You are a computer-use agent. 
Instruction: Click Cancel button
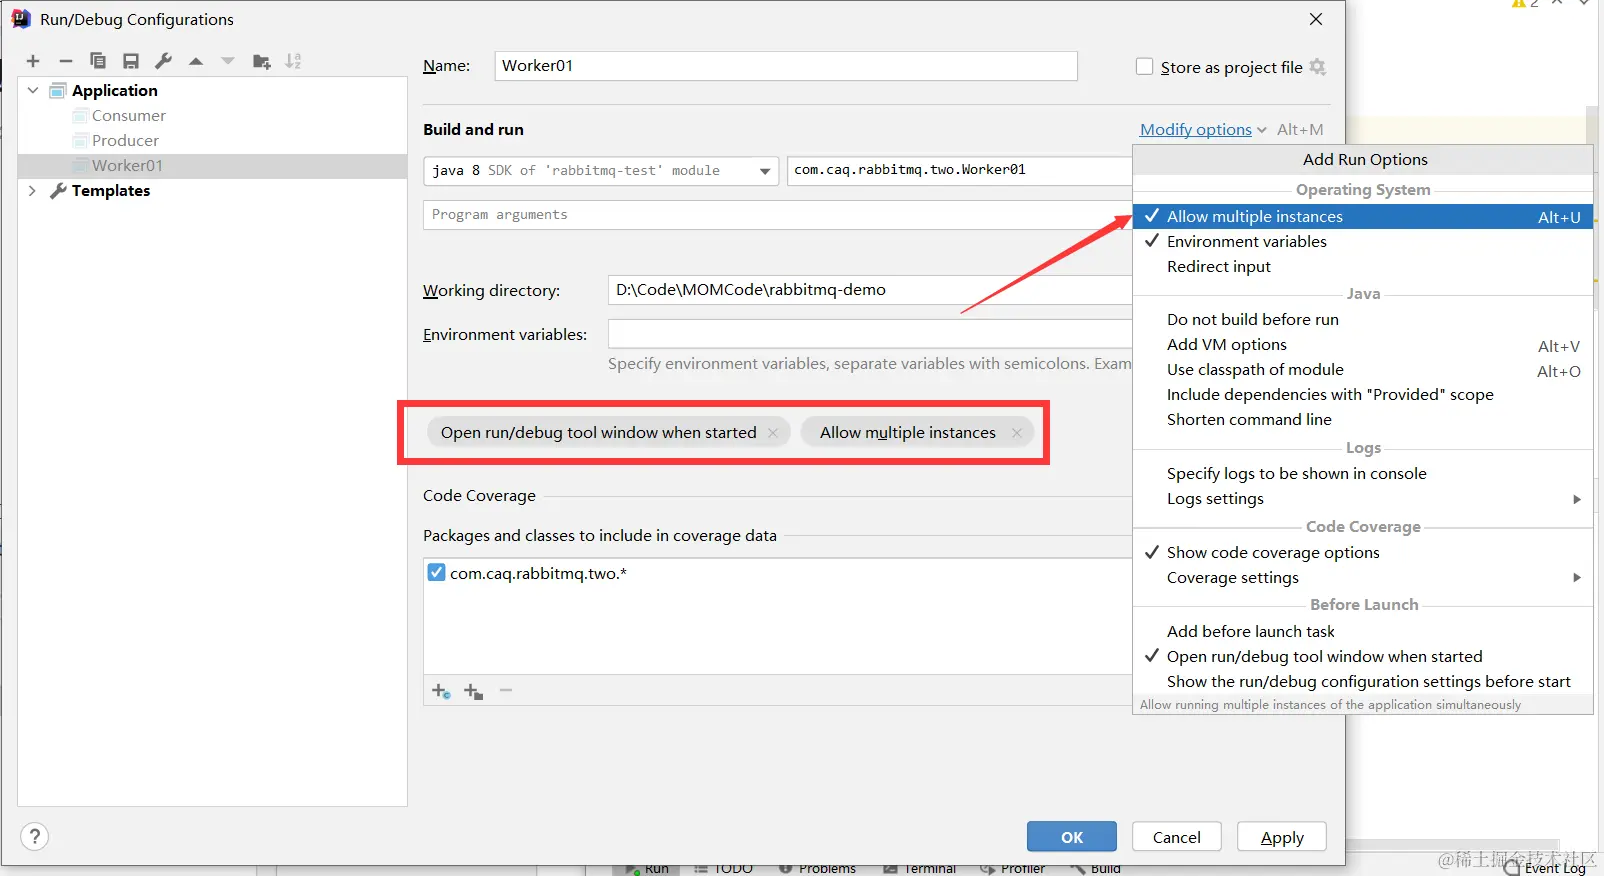[1177, 837]
